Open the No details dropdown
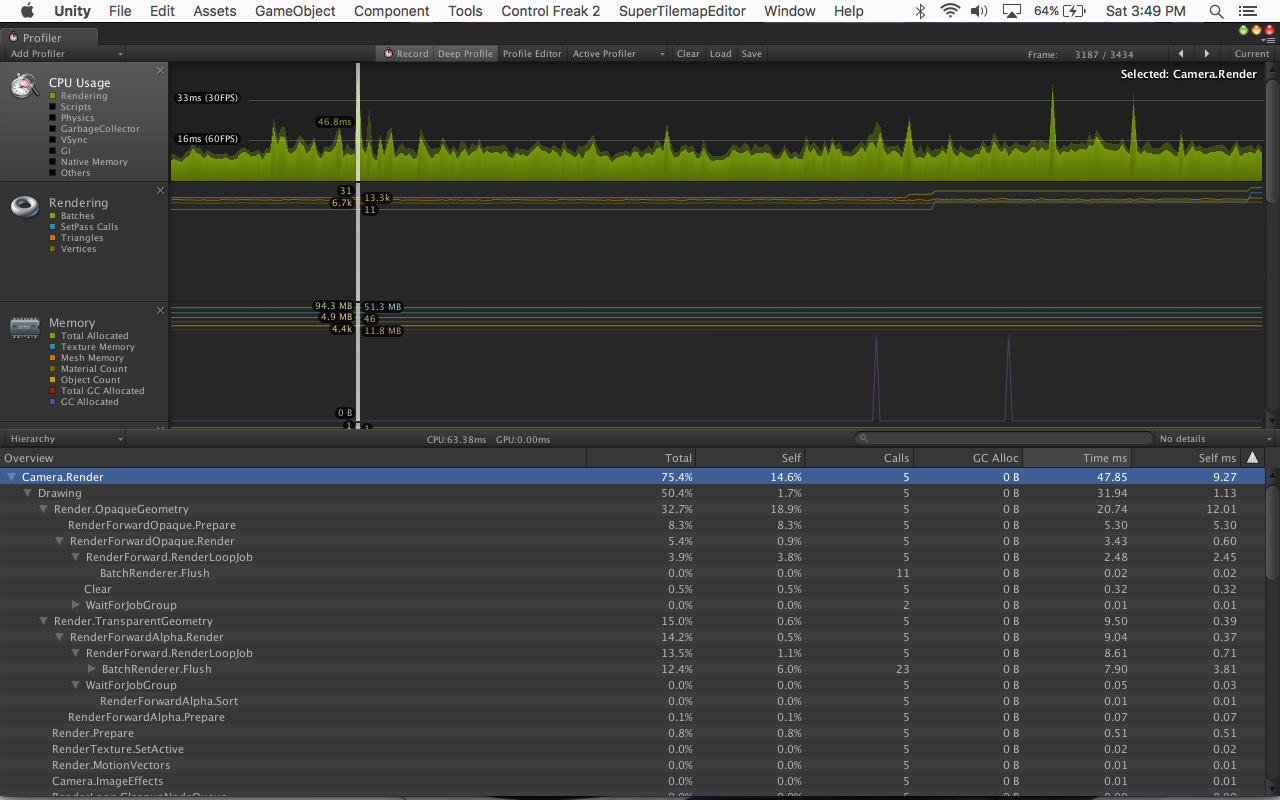Viewport: 1280px width, 800px height. [x=1215, y=439]
